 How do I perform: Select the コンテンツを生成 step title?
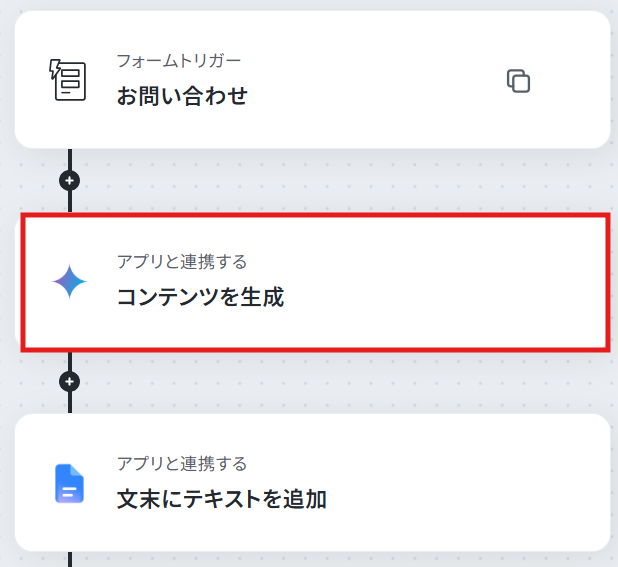click(x=200, y=297)
